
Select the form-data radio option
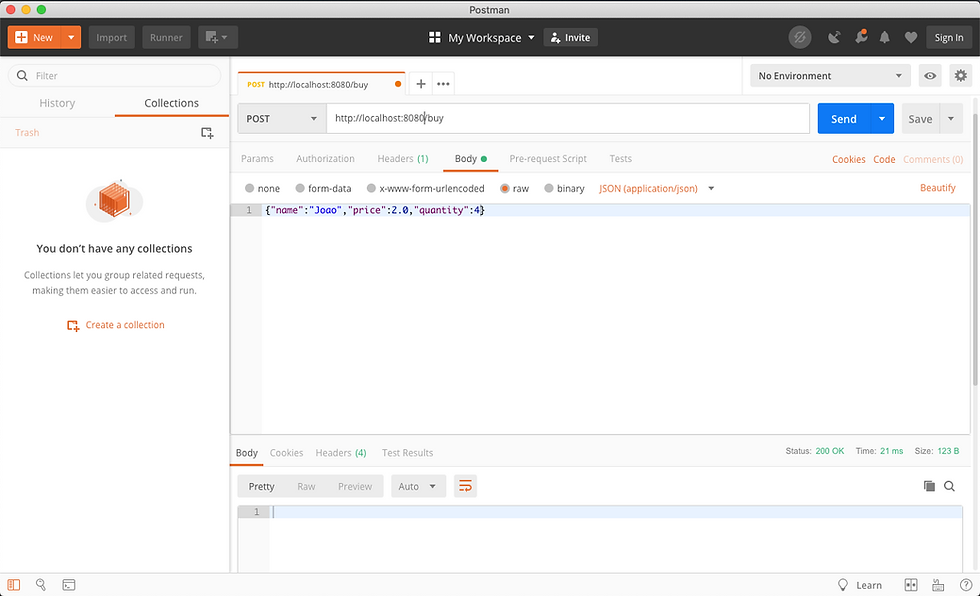tap(300, 188)
